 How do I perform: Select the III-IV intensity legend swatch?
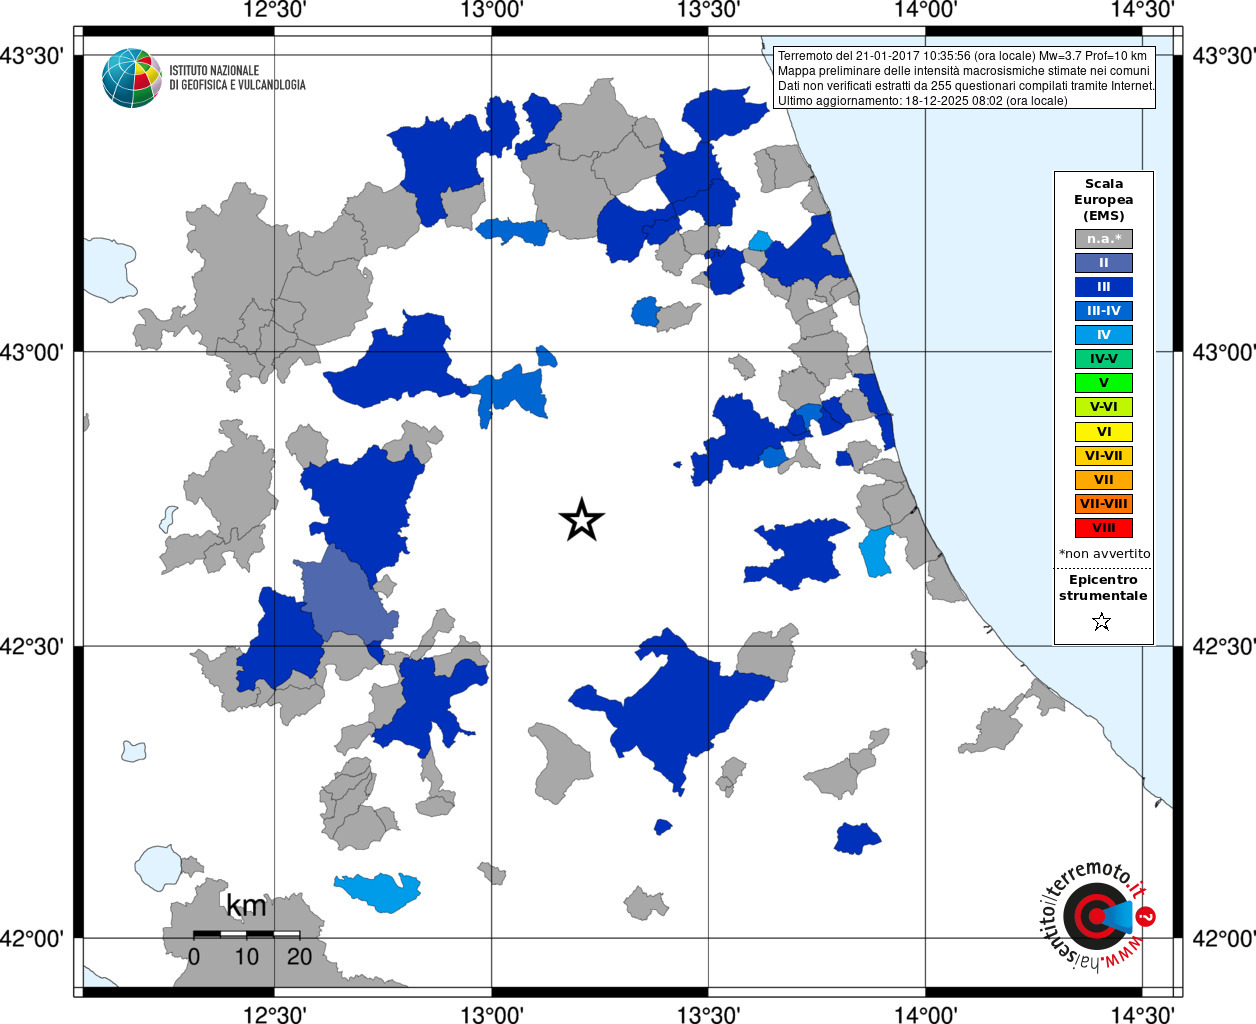coord(1104,311)
